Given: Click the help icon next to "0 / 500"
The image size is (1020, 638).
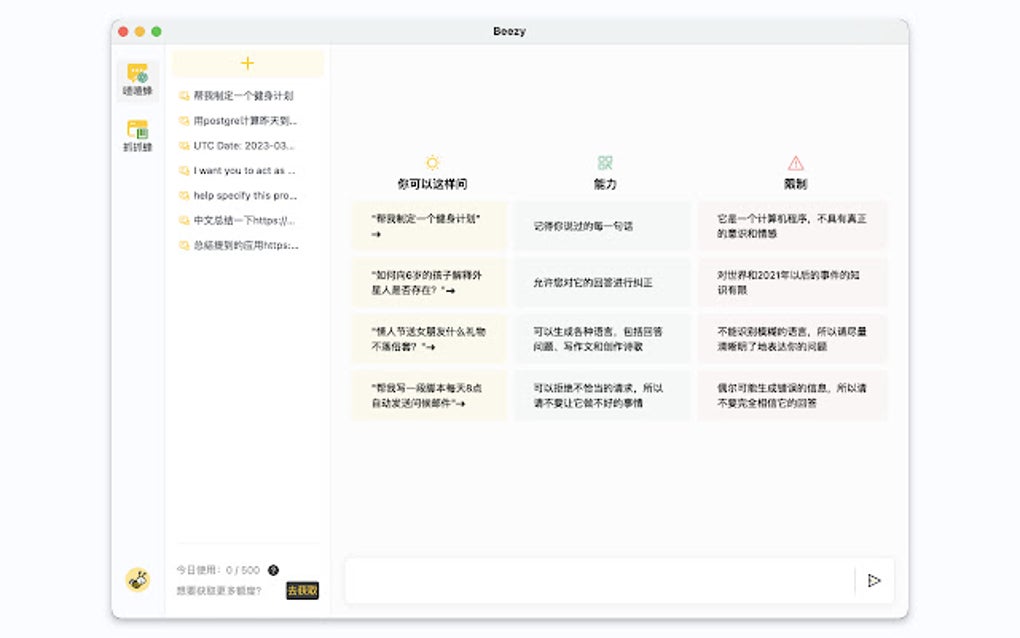Looking at the screenshot, I should (274, 570).
